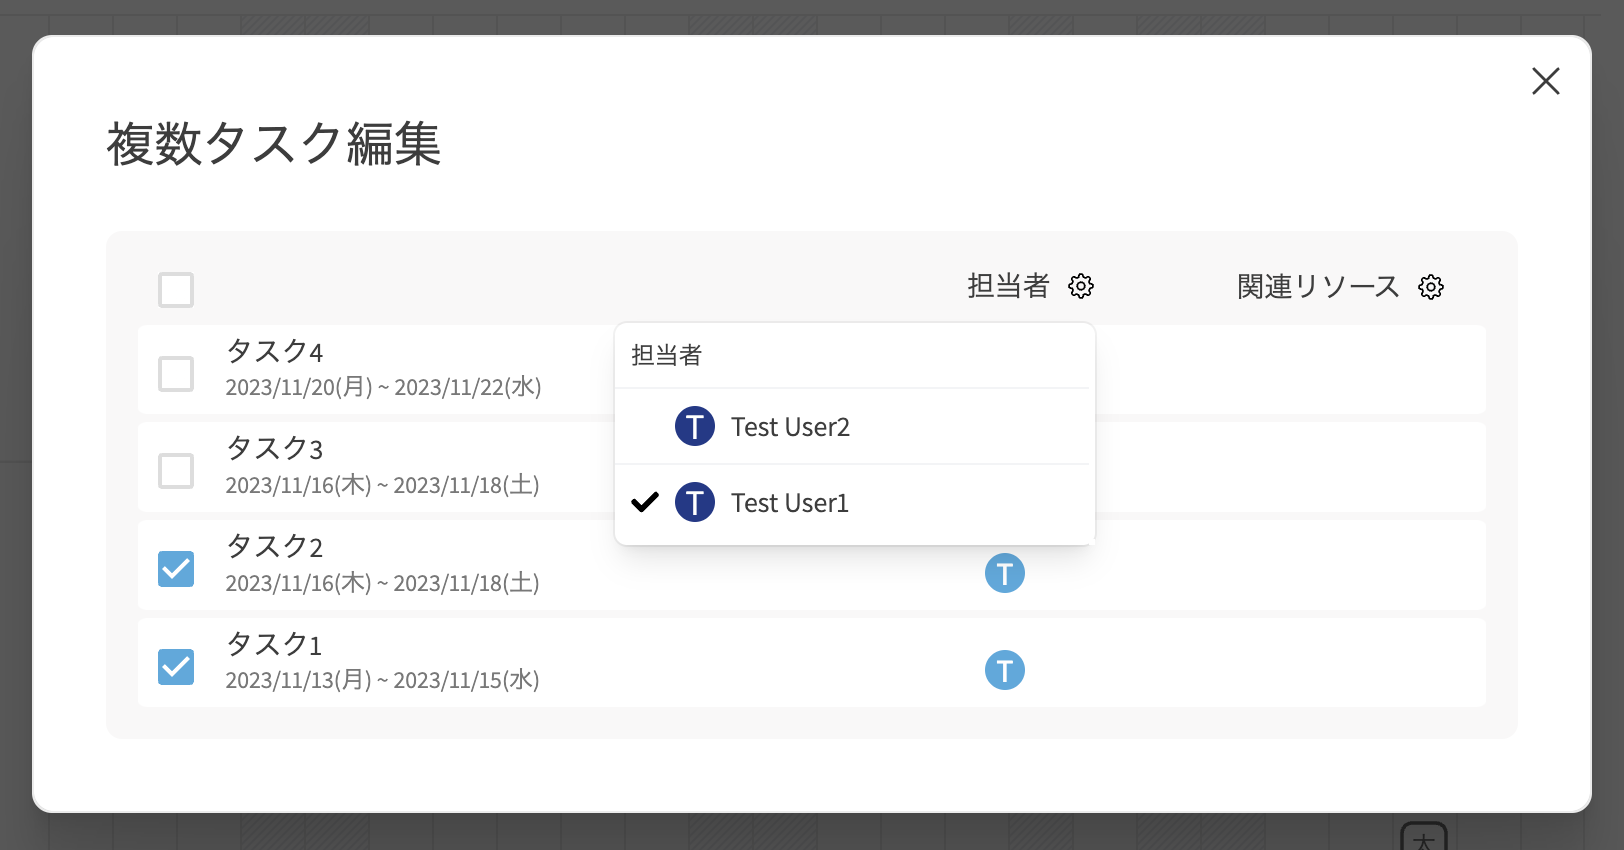Close the 複数タスク編集 dialog
Screen dimensions: 1624x850
coord(1545,81)
